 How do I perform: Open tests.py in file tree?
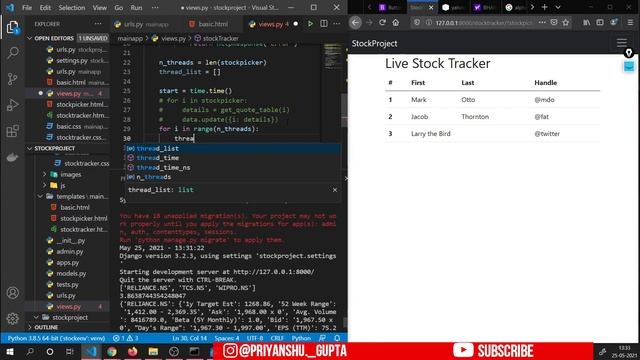click(x=67, y=285)
